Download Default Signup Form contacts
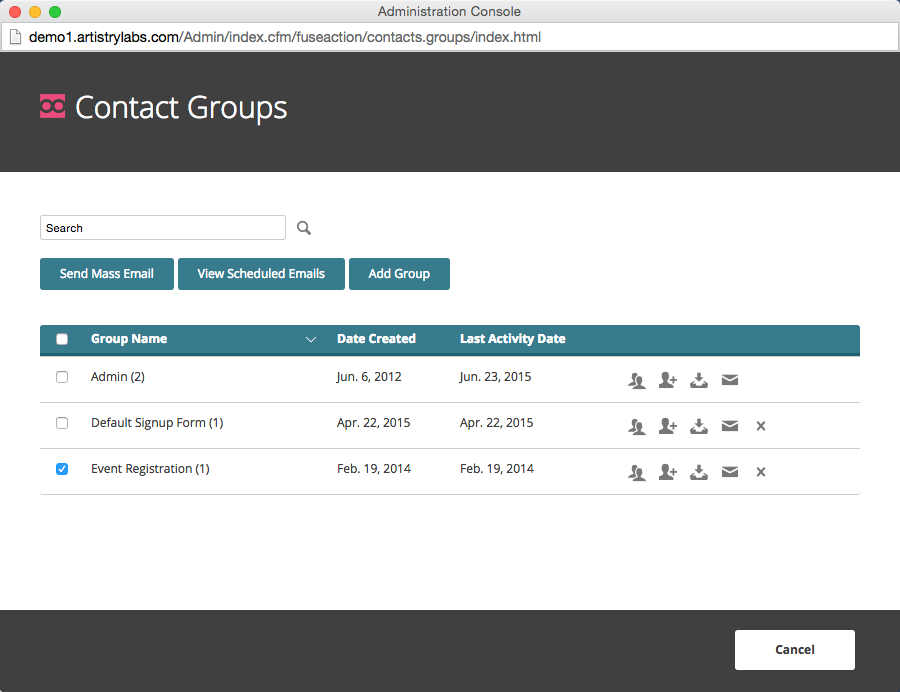900x692 pixels. tap(699, 426)
